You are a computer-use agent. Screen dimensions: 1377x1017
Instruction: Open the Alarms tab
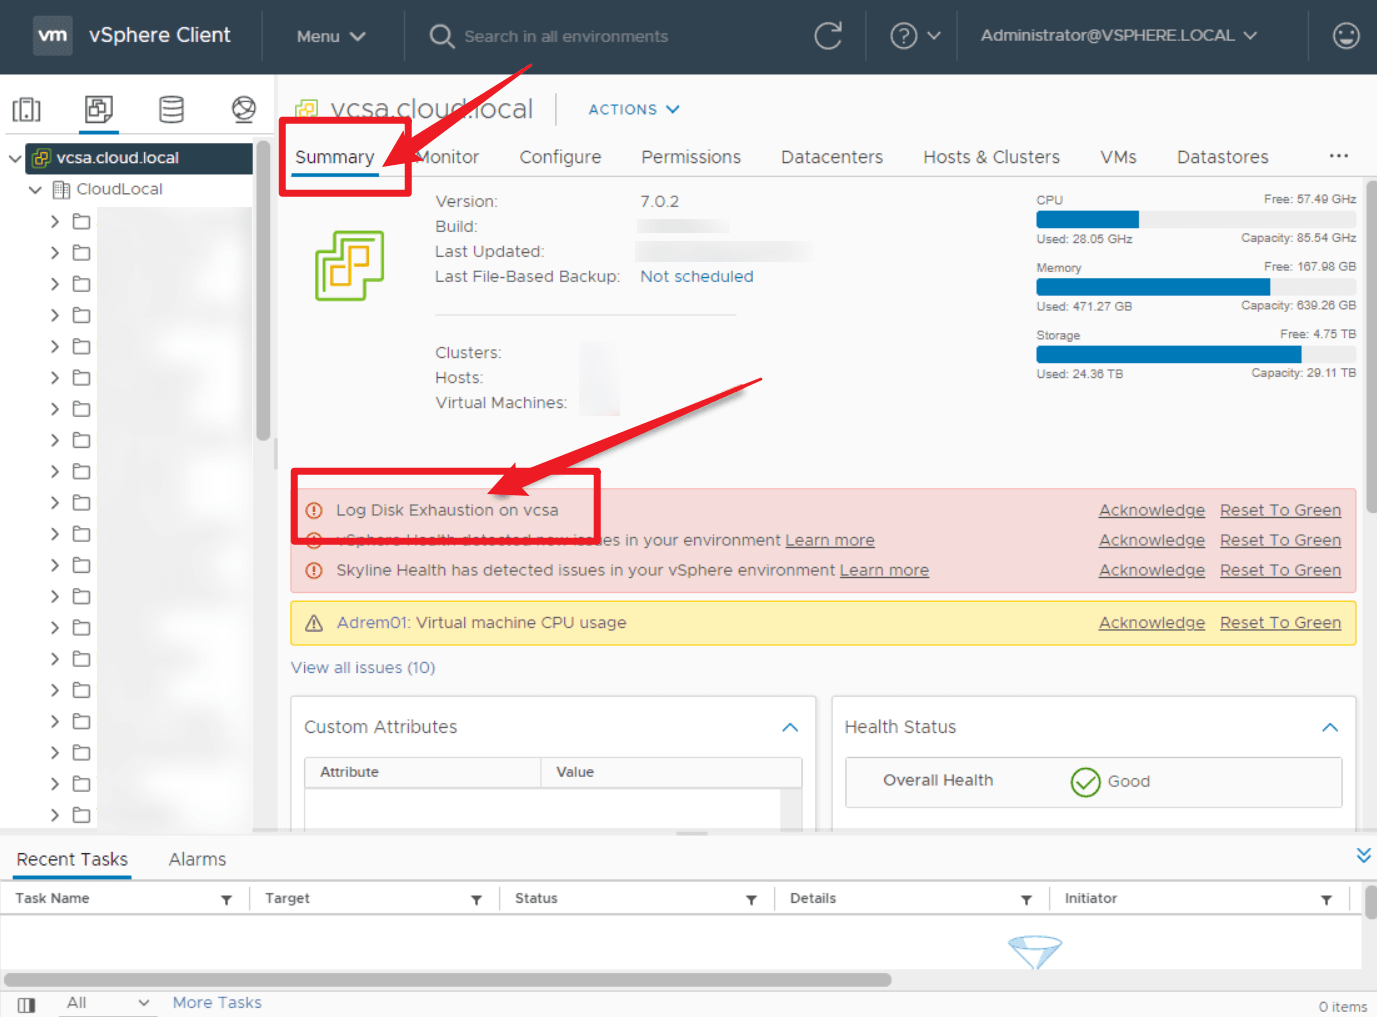pos(197,859)
